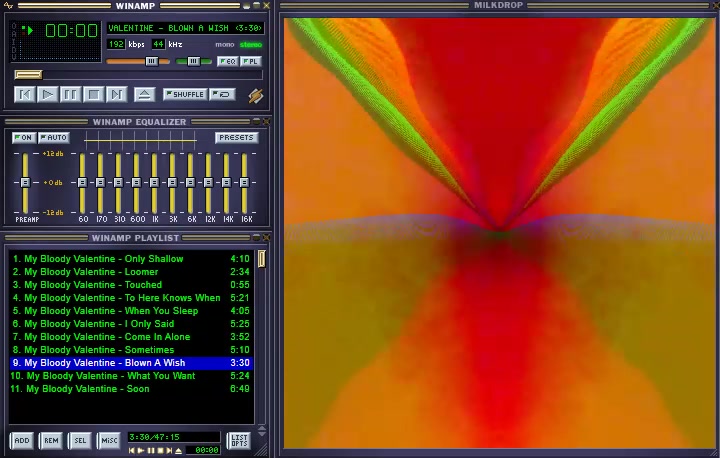Screen dimensions: 720x458
Task: Select playlist track To Here Knows When
Action: coord(131,298)
